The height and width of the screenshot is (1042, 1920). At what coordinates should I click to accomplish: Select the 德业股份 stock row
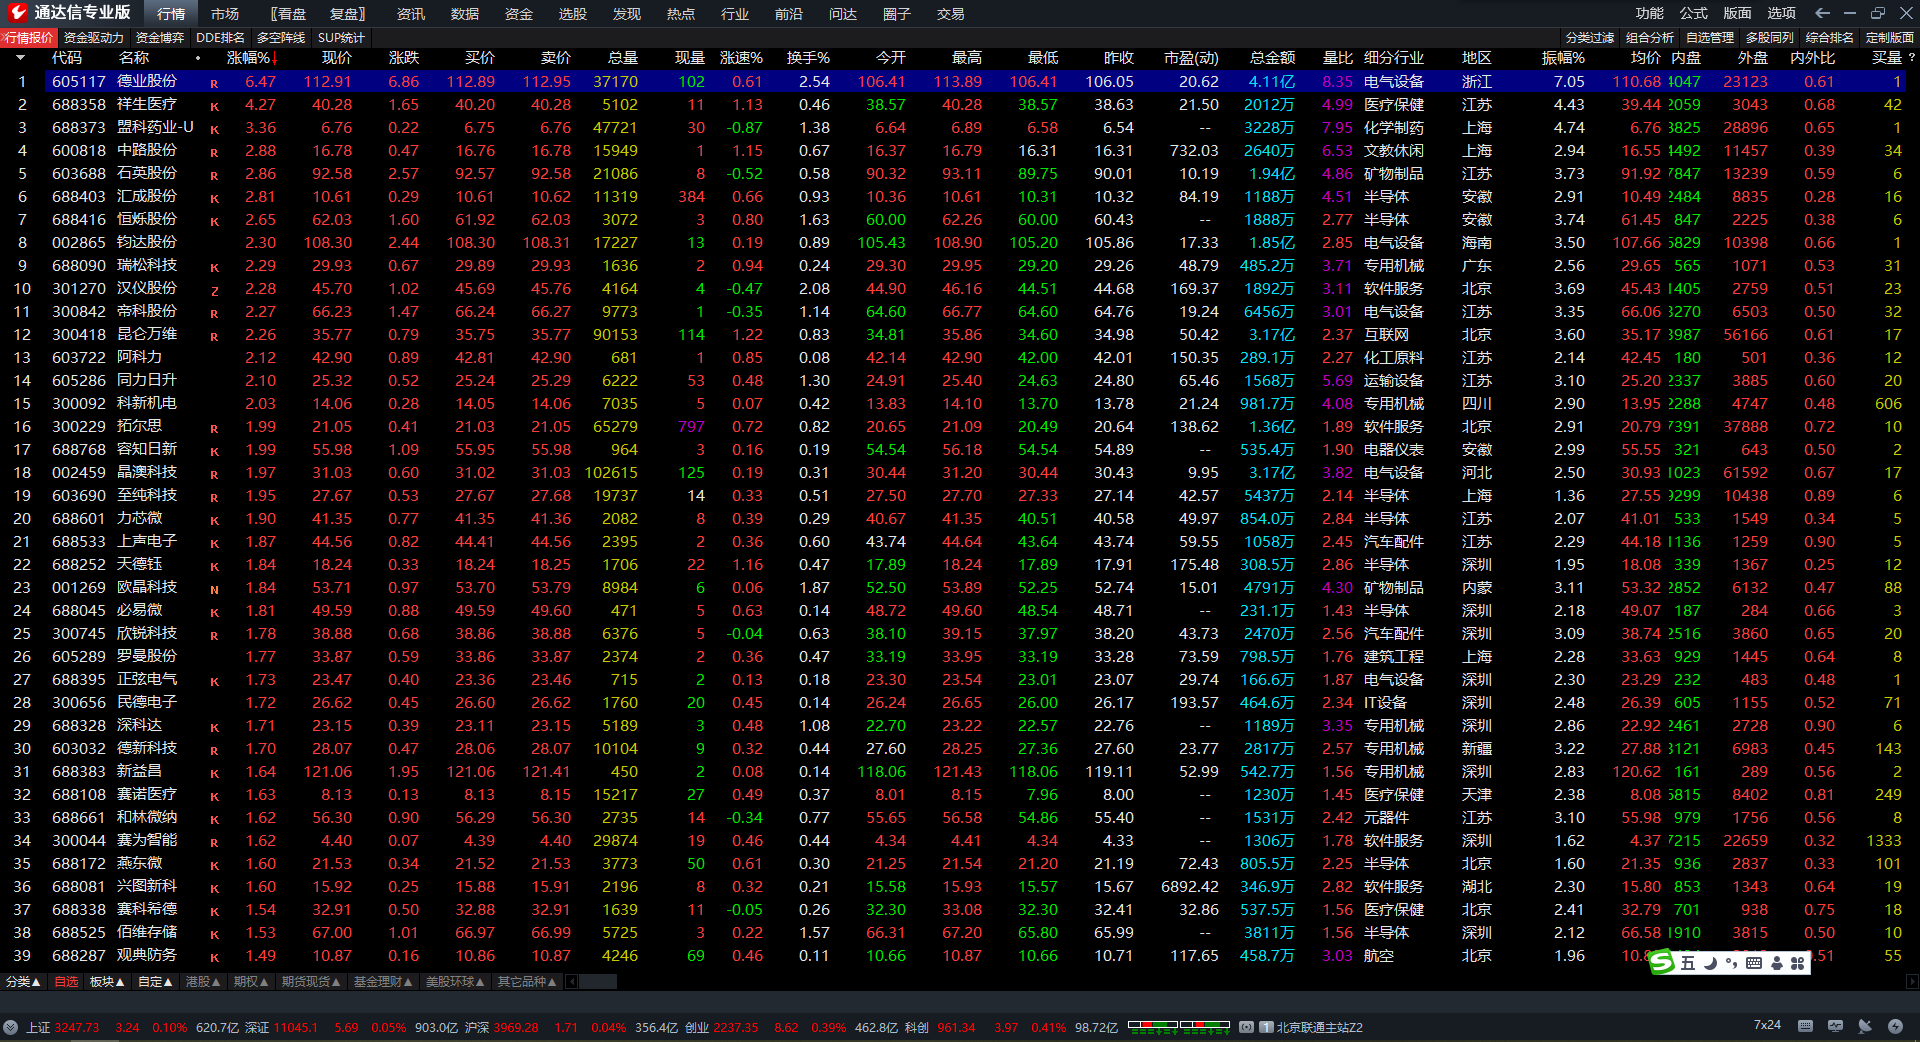[x=975, y=81]
